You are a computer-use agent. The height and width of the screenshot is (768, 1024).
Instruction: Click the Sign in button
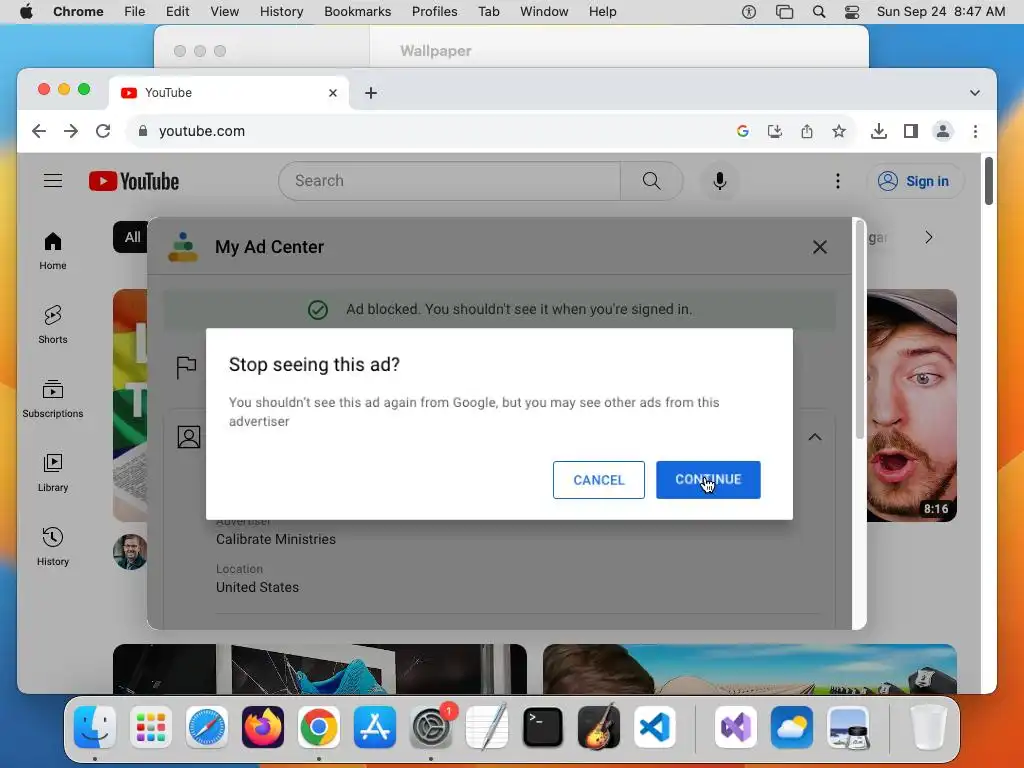(915, 181)
